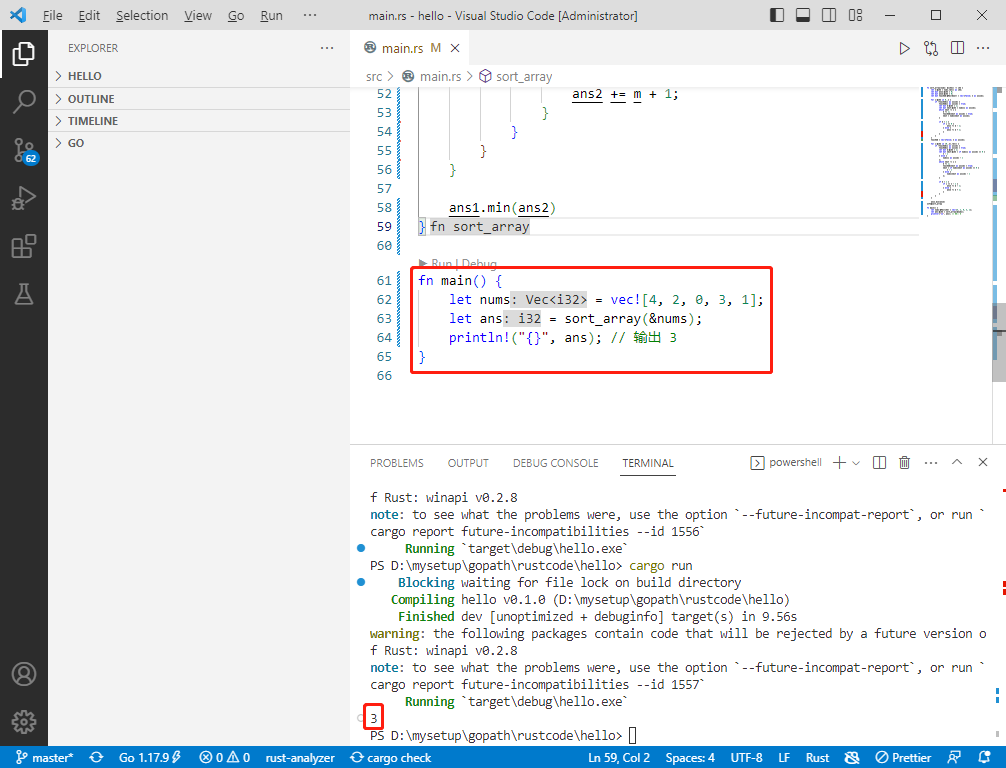Click Ln 59, Col 2 position indicator
Image resolution: width=1006 pixels, height=768 pixels.
point(618,758)
